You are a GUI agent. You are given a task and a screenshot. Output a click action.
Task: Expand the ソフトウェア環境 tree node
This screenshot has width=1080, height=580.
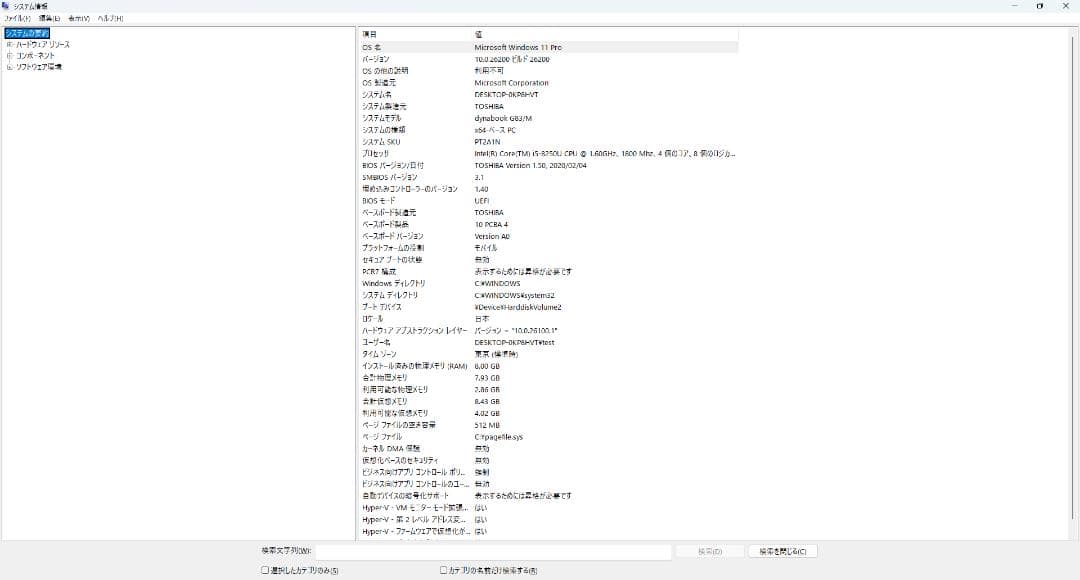click(x=8, y=66)
